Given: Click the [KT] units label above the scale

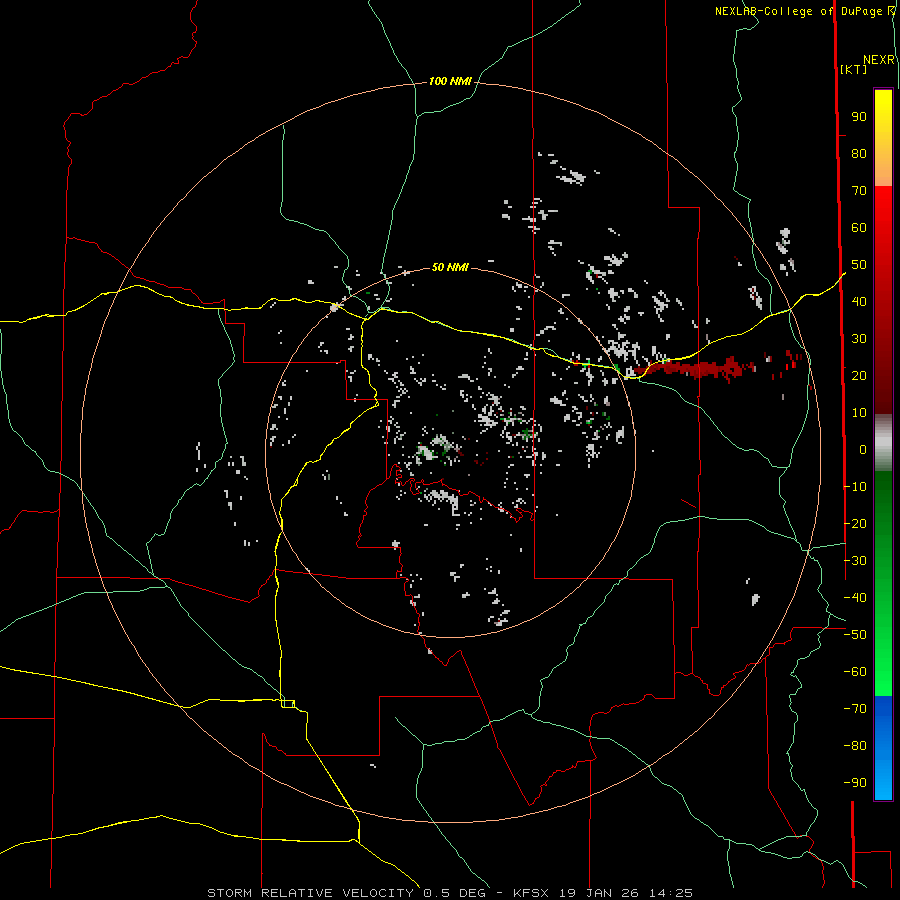Looking at the screenshot, I should click(853, 69).
